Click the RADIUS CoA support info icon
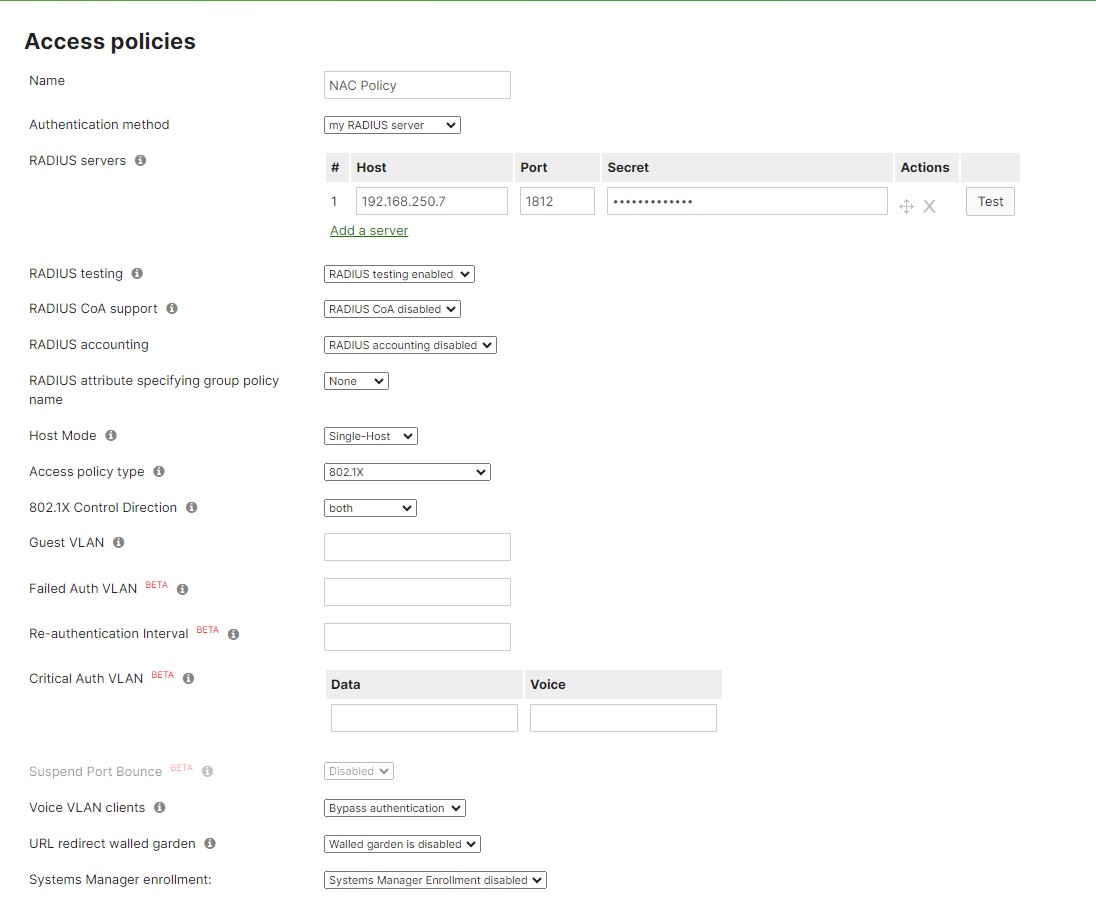Image resolution: width=1096 pixels, height=897 pixels. point(170,308)
